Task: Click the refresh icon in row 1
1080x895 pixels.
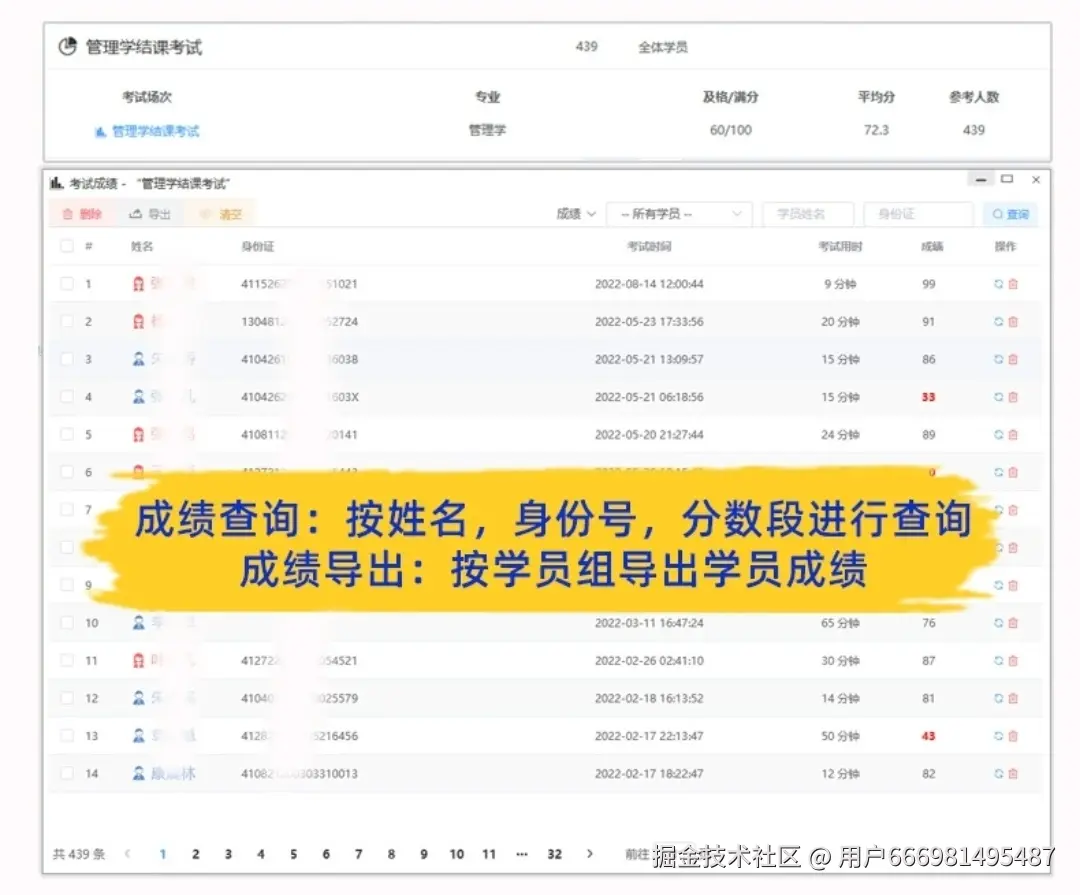Action: (998, 284)
